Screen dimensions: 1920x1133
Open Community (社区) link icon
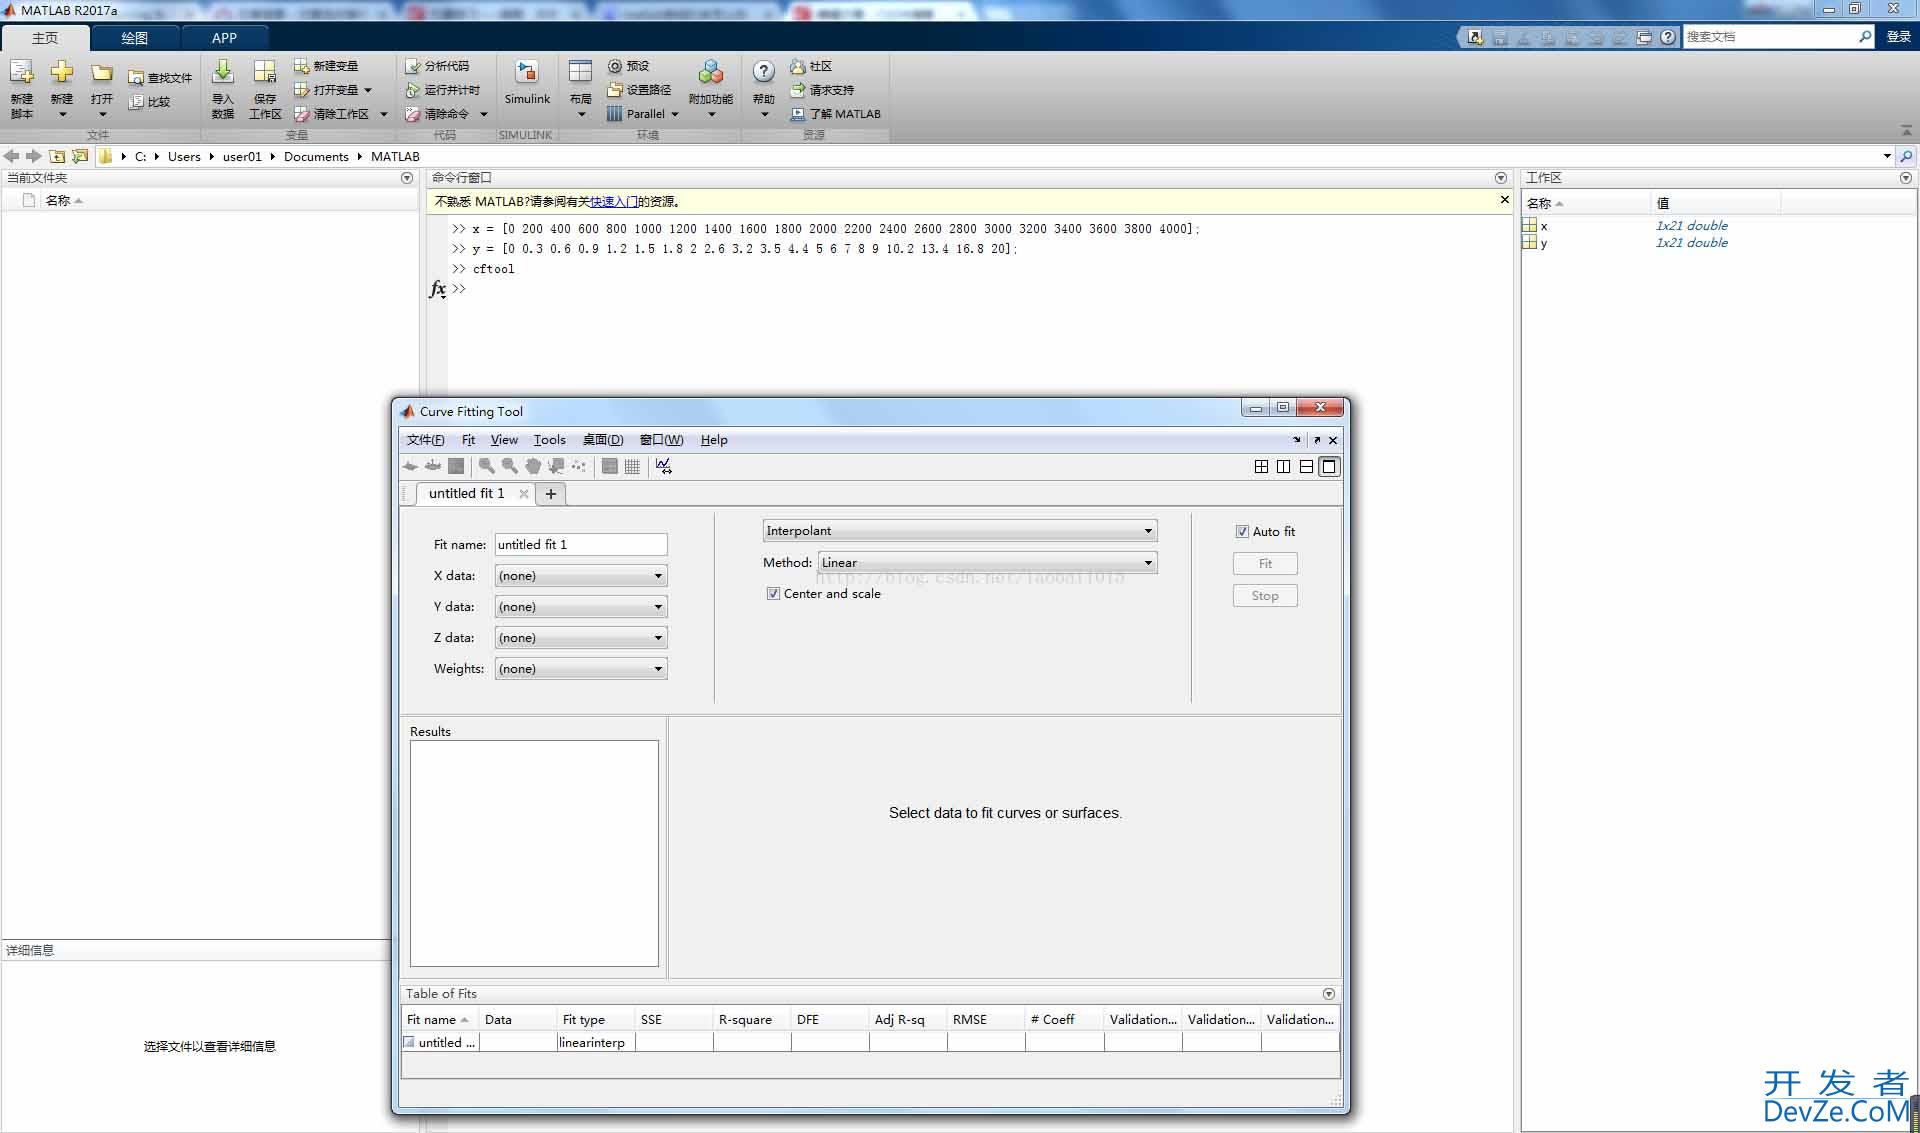[797, 66]
